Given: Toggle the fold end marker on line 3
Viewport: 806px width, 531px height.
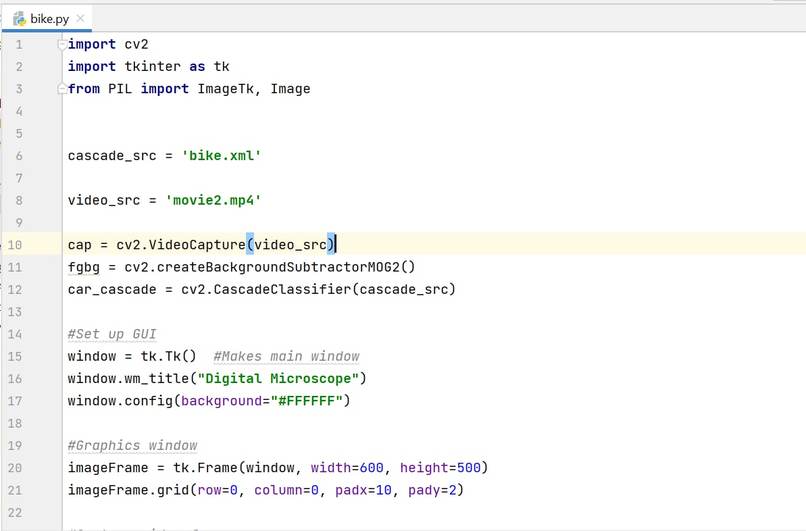Looking at the screenshot, I should pyautogui.click(x=62, y=89).
